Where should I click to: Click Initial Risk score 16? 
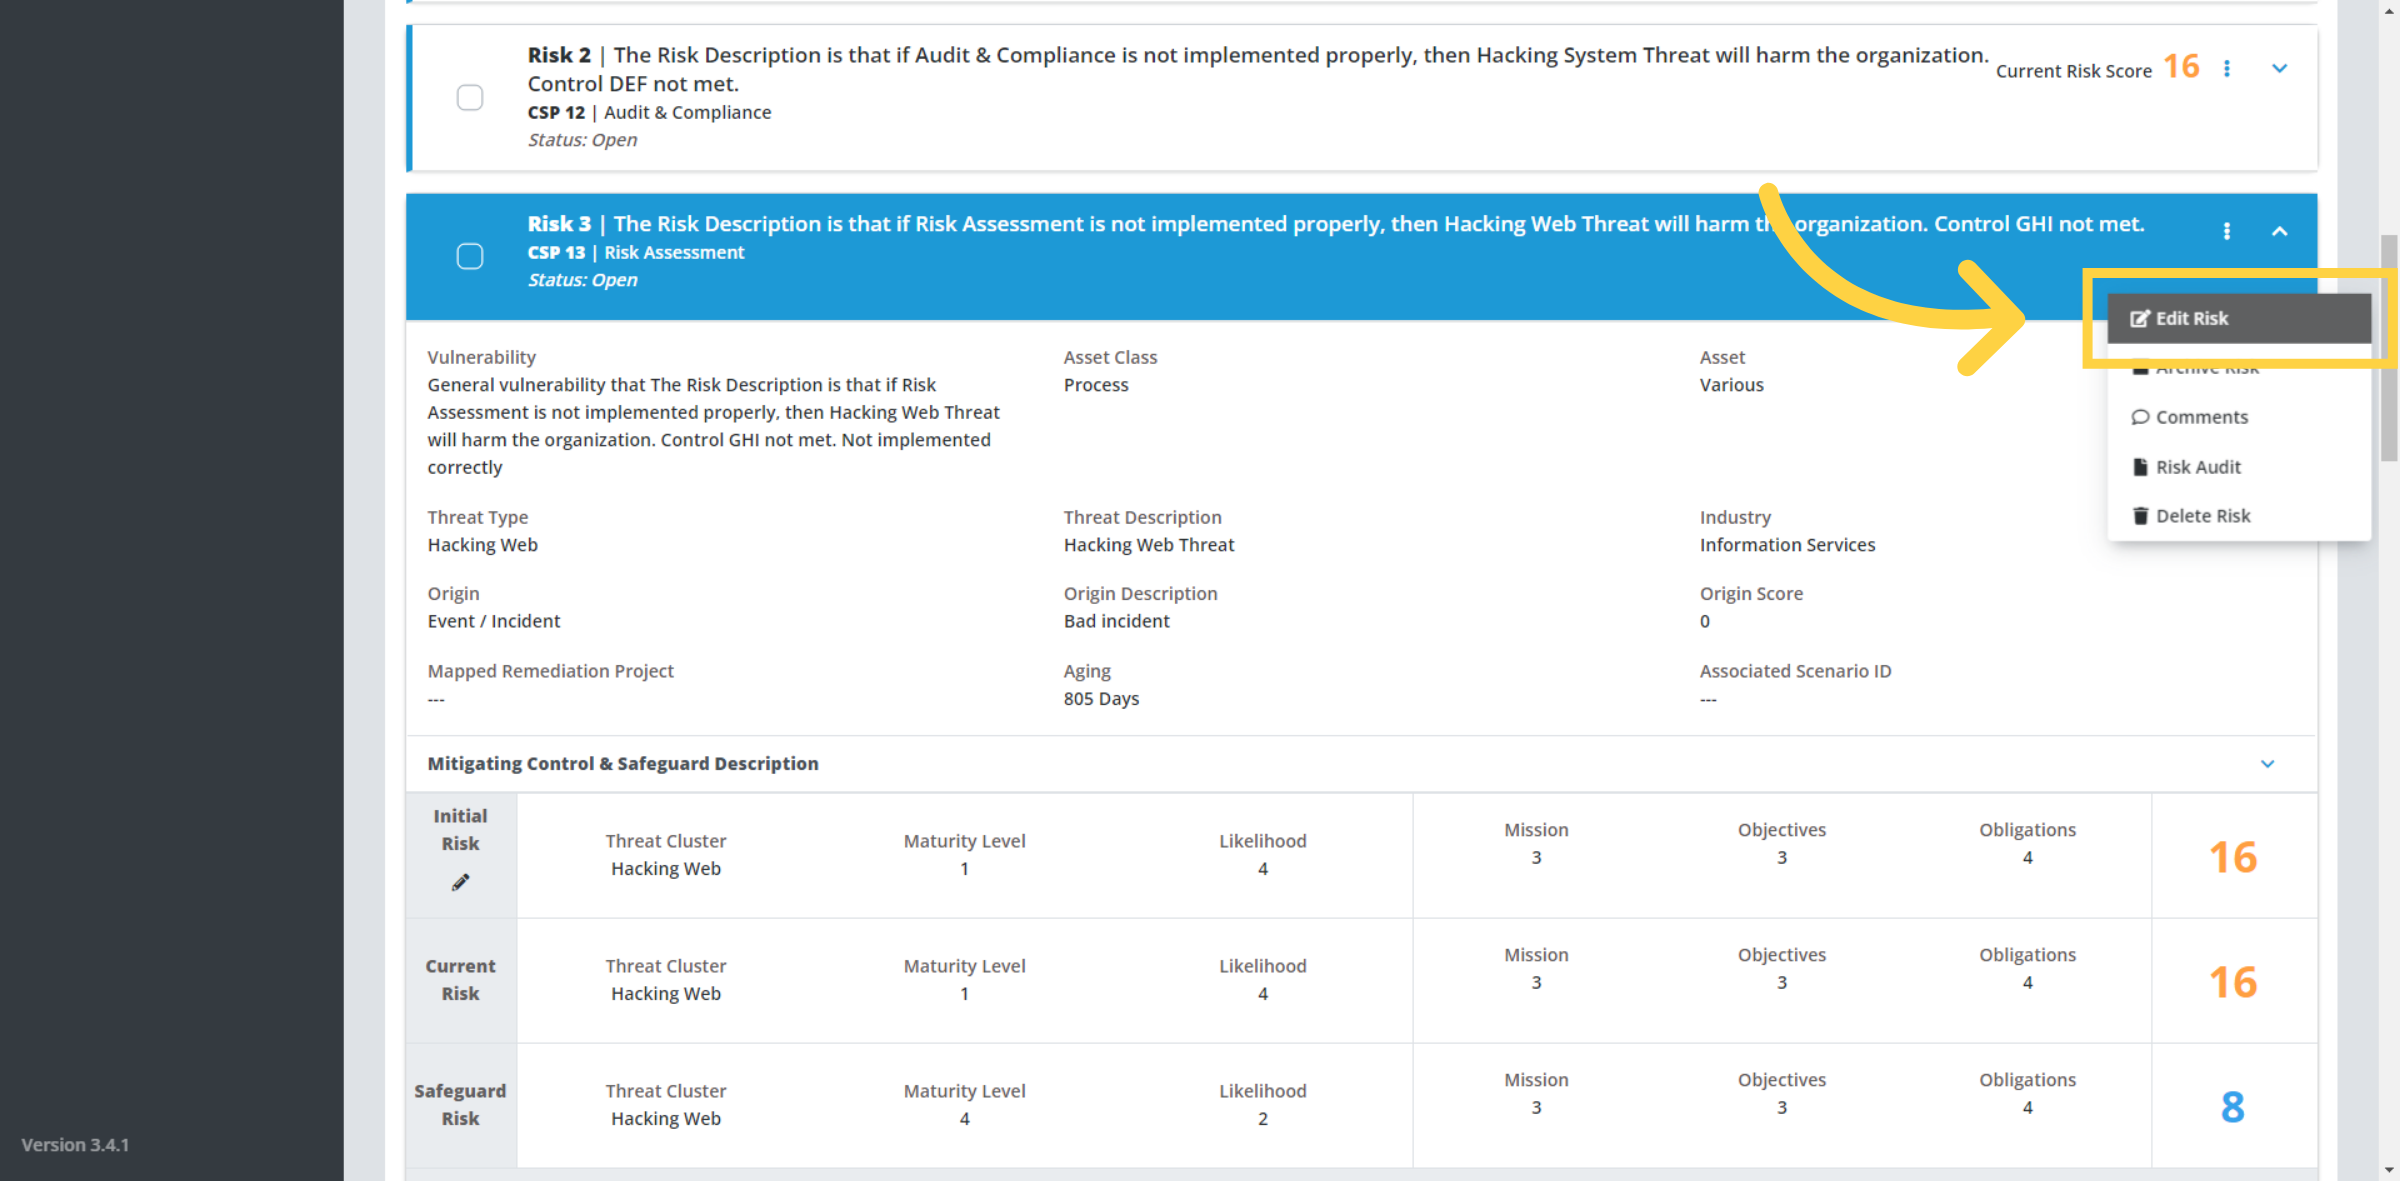click(x=2232, y=857)
